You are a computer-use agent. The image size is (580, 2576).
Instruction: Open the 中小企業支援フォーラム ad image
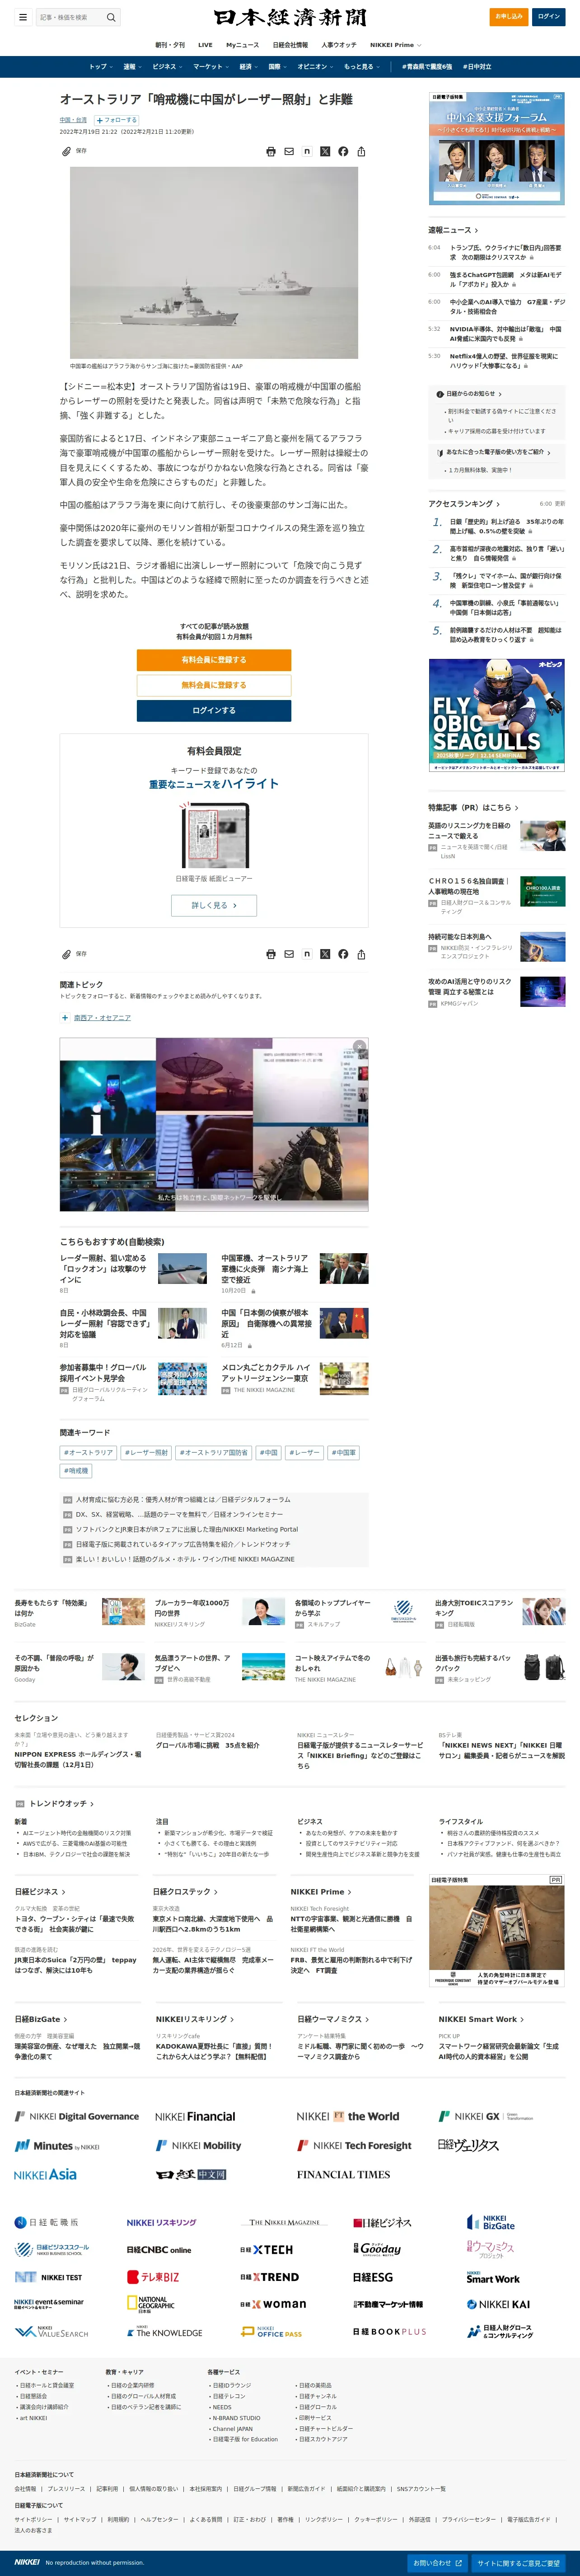(x=497, y=149)
